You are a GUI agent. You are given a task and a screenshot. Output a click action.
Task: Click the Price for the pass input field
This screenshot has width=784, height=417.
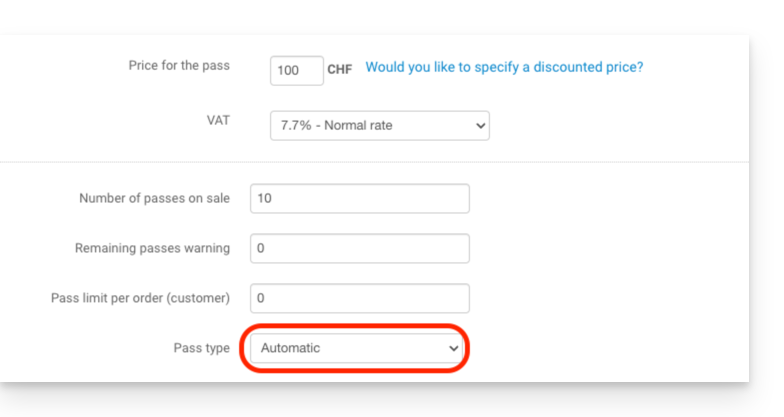pos(296,70)
